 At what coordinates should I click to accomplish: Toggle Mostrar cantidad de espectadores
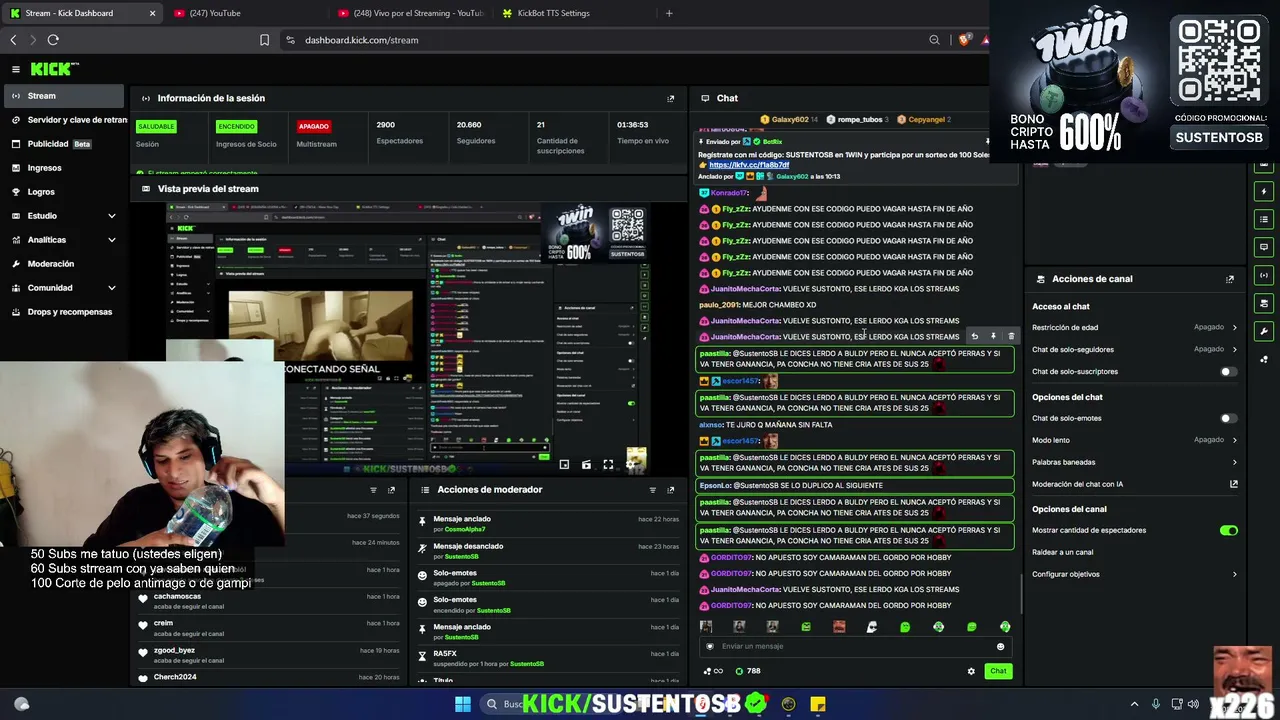1229,531
